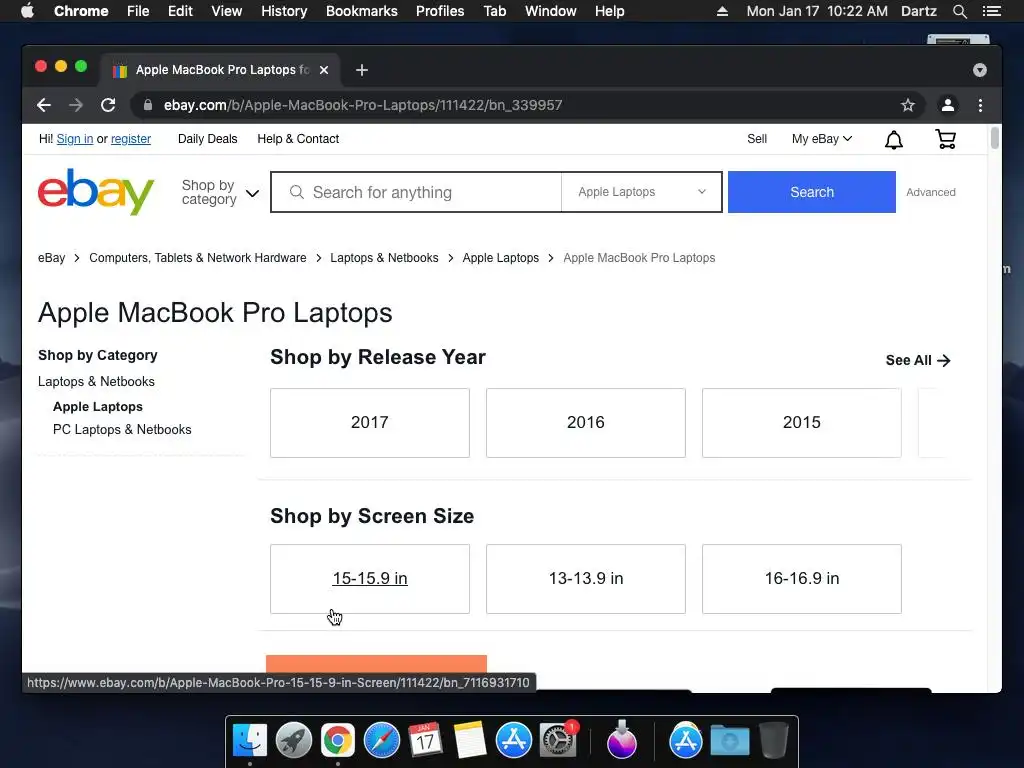Click the Sell link
Viewport: 1024px width, 768px height.
757,138
